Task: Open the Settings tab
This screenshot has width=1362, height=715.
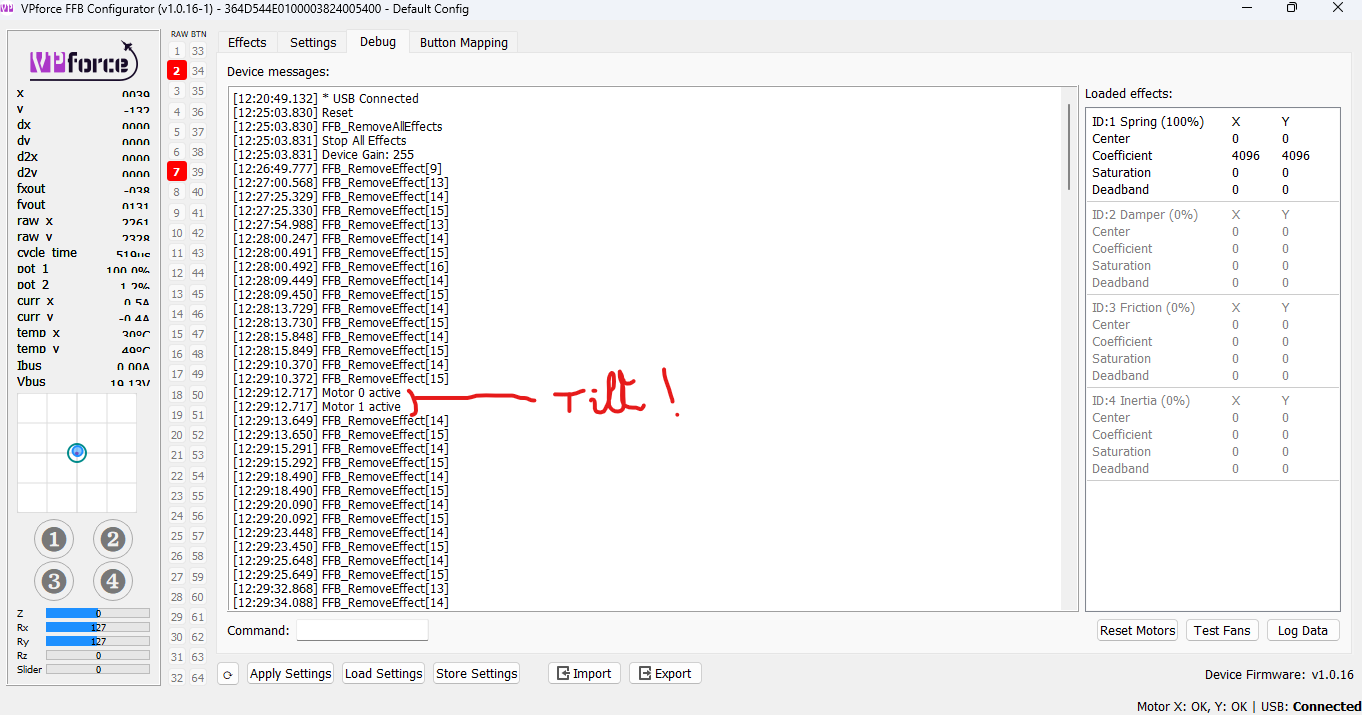Action: (313, 42)
